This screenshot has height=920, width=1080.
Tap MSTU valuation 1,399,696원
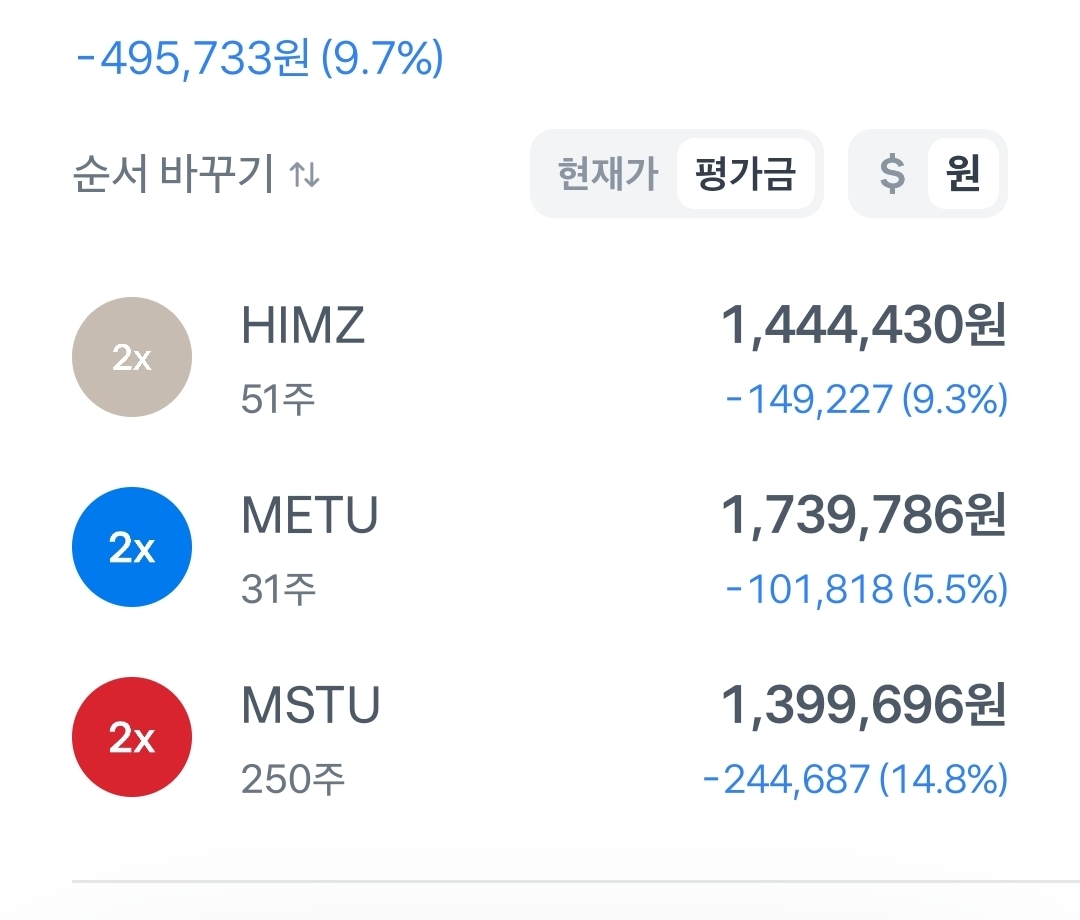(863, 707)
